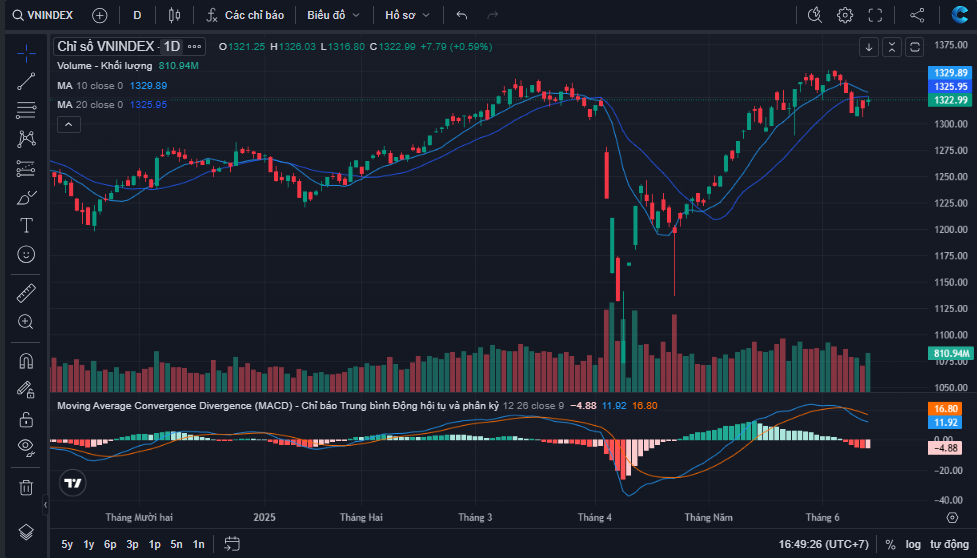Select the Text annotation tool
The width and height of the screenshot is (977, 558).
click(26, 225)
